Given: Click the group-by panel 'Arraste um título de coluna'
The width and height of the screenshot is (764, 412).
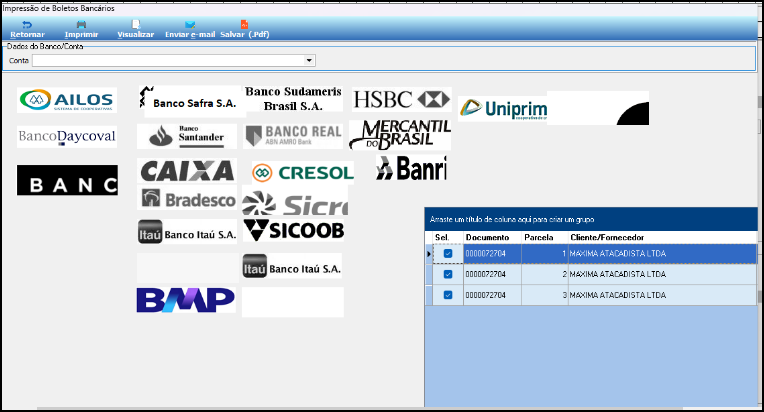Looking at the screenshot, I should (x=591, y=219).
